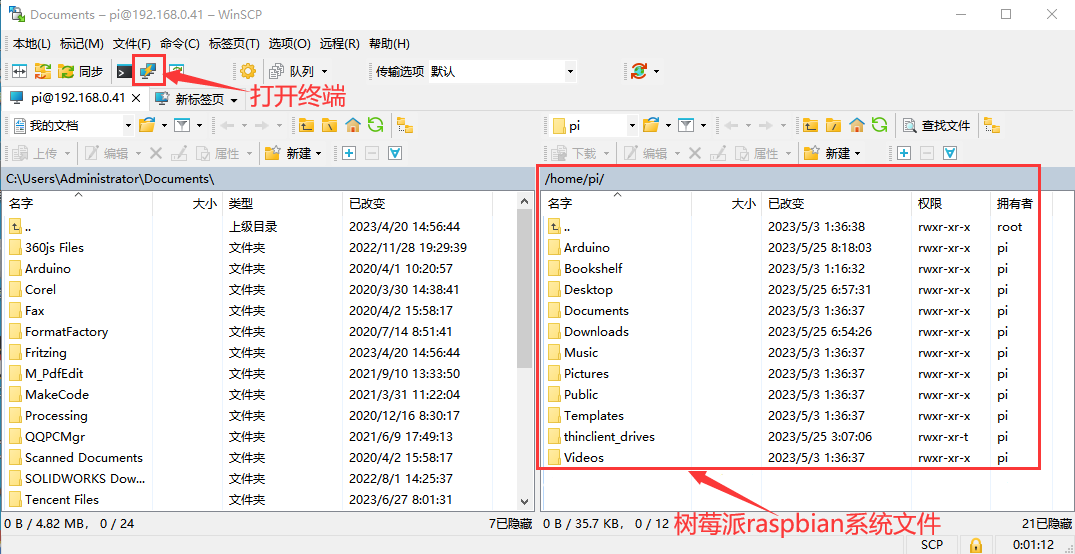
Task: Refresh the remote panel file list
Action: click(878, 125)
